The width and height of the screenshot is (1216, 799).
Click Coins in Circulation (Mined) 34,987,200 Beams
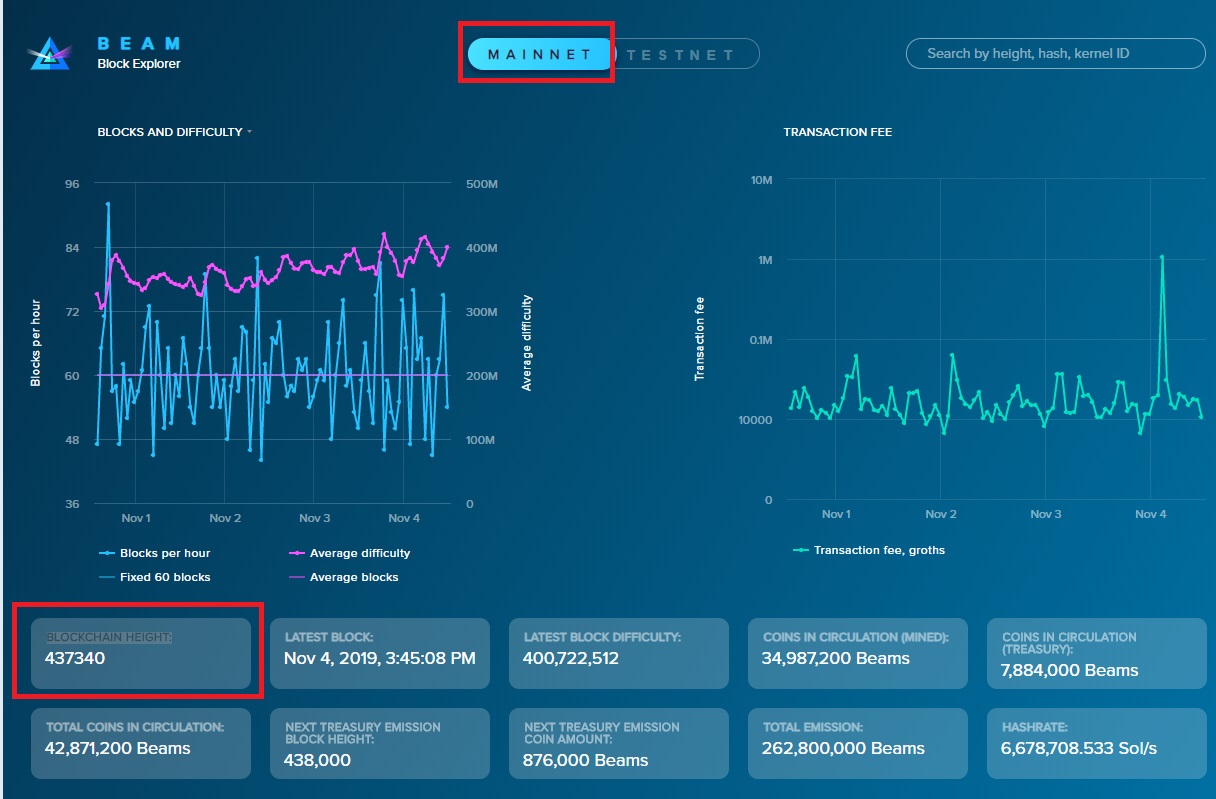pos(858,654)
